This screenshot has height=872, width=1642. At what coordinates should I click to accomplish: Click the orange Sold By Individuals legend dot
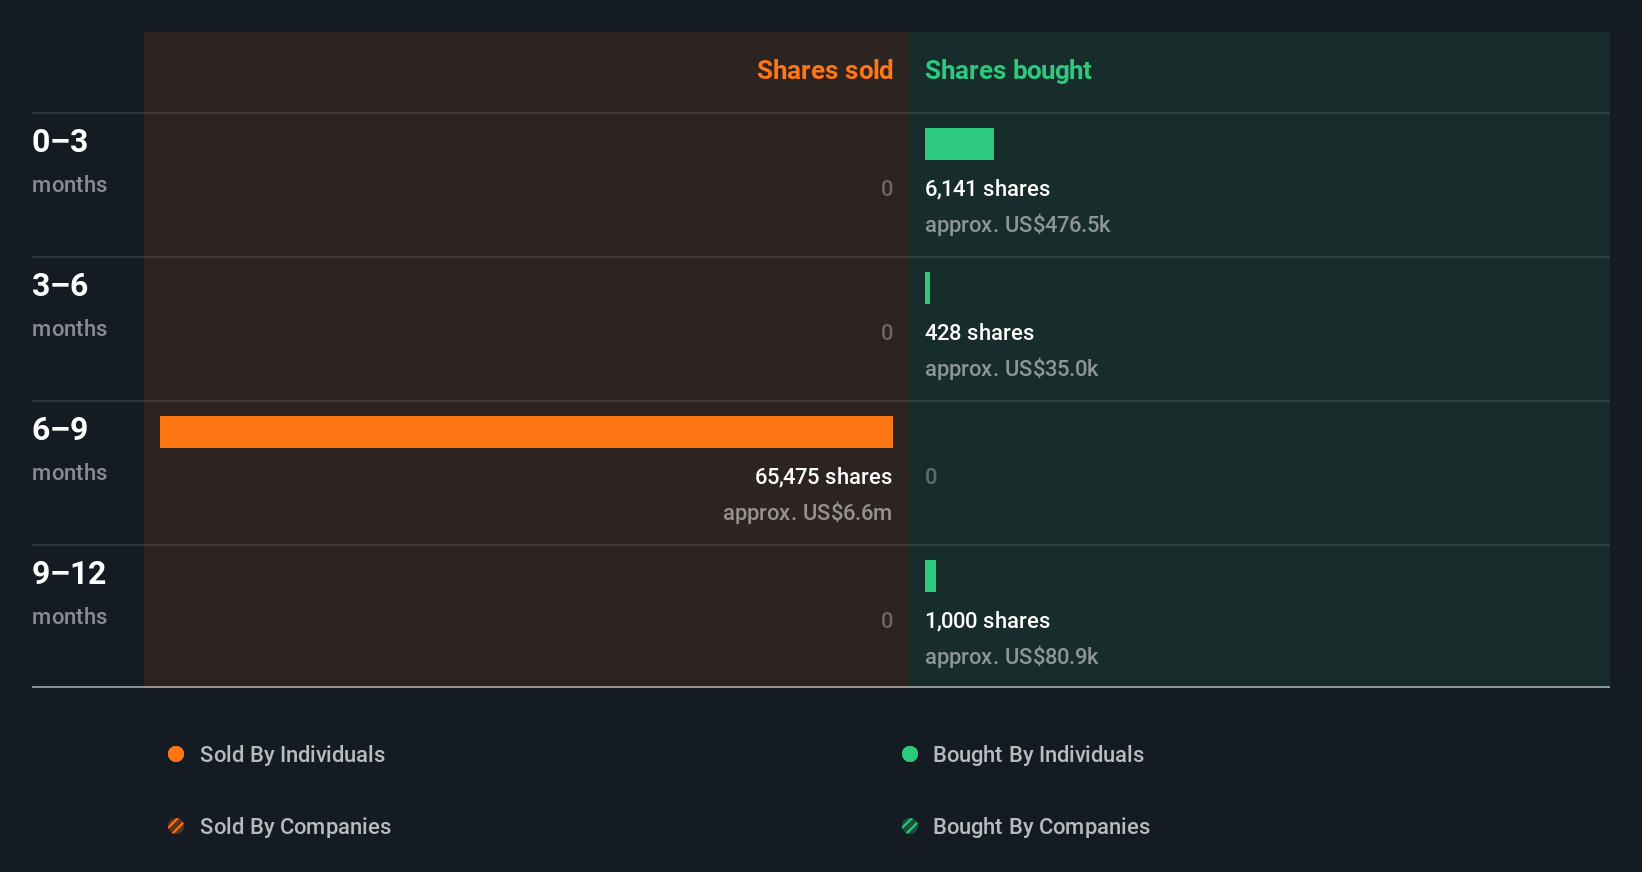176,754
